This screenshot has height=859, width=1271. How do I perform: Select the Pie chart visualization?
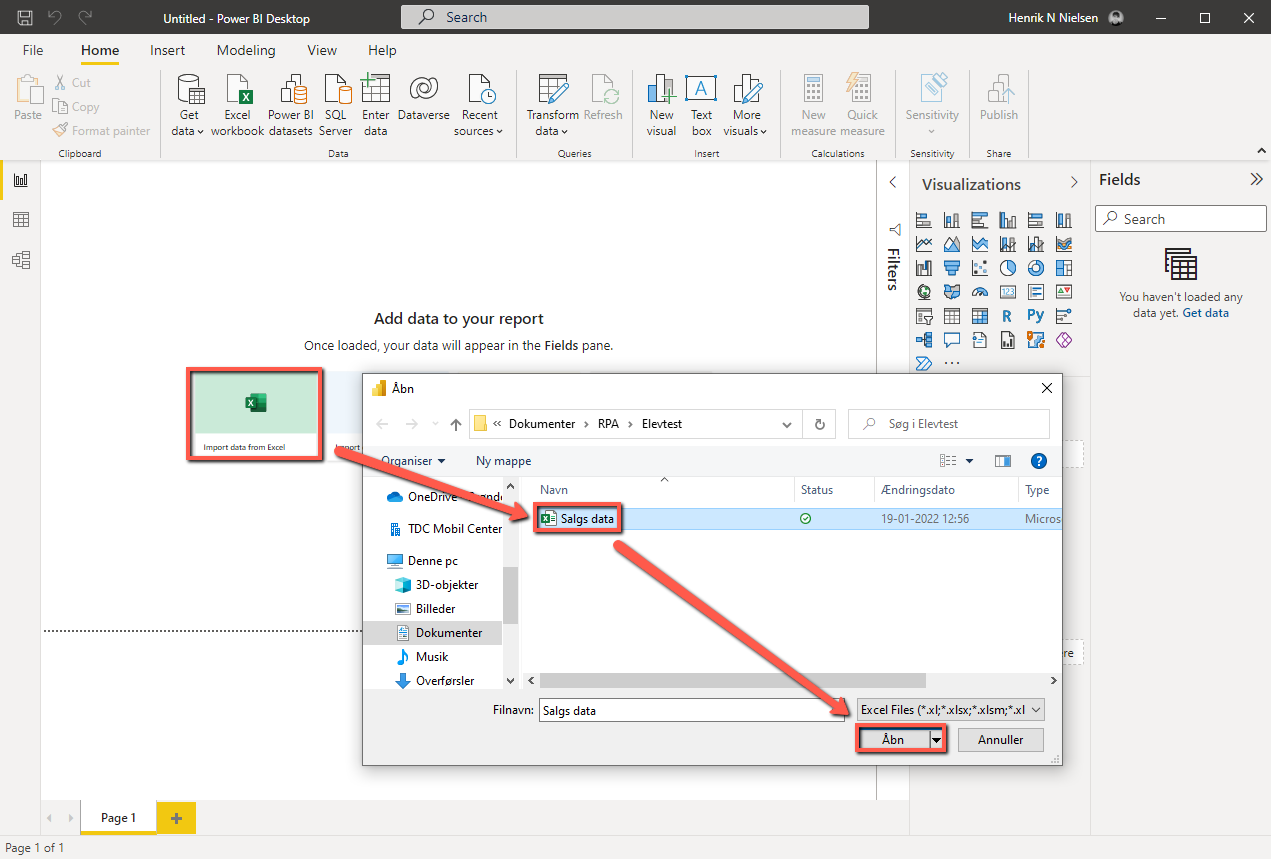(1008, 268)
